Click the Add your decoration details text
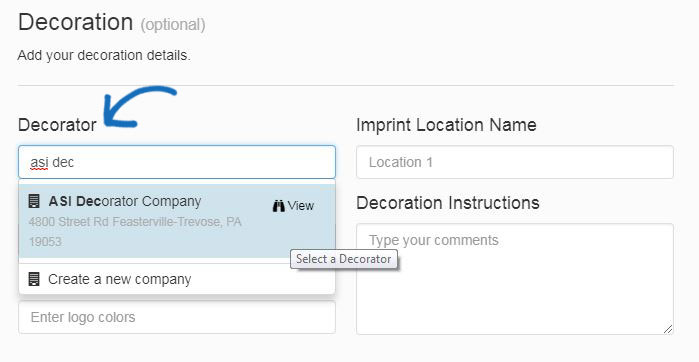This screenshot has height=362, width=699. coord(104,55)
